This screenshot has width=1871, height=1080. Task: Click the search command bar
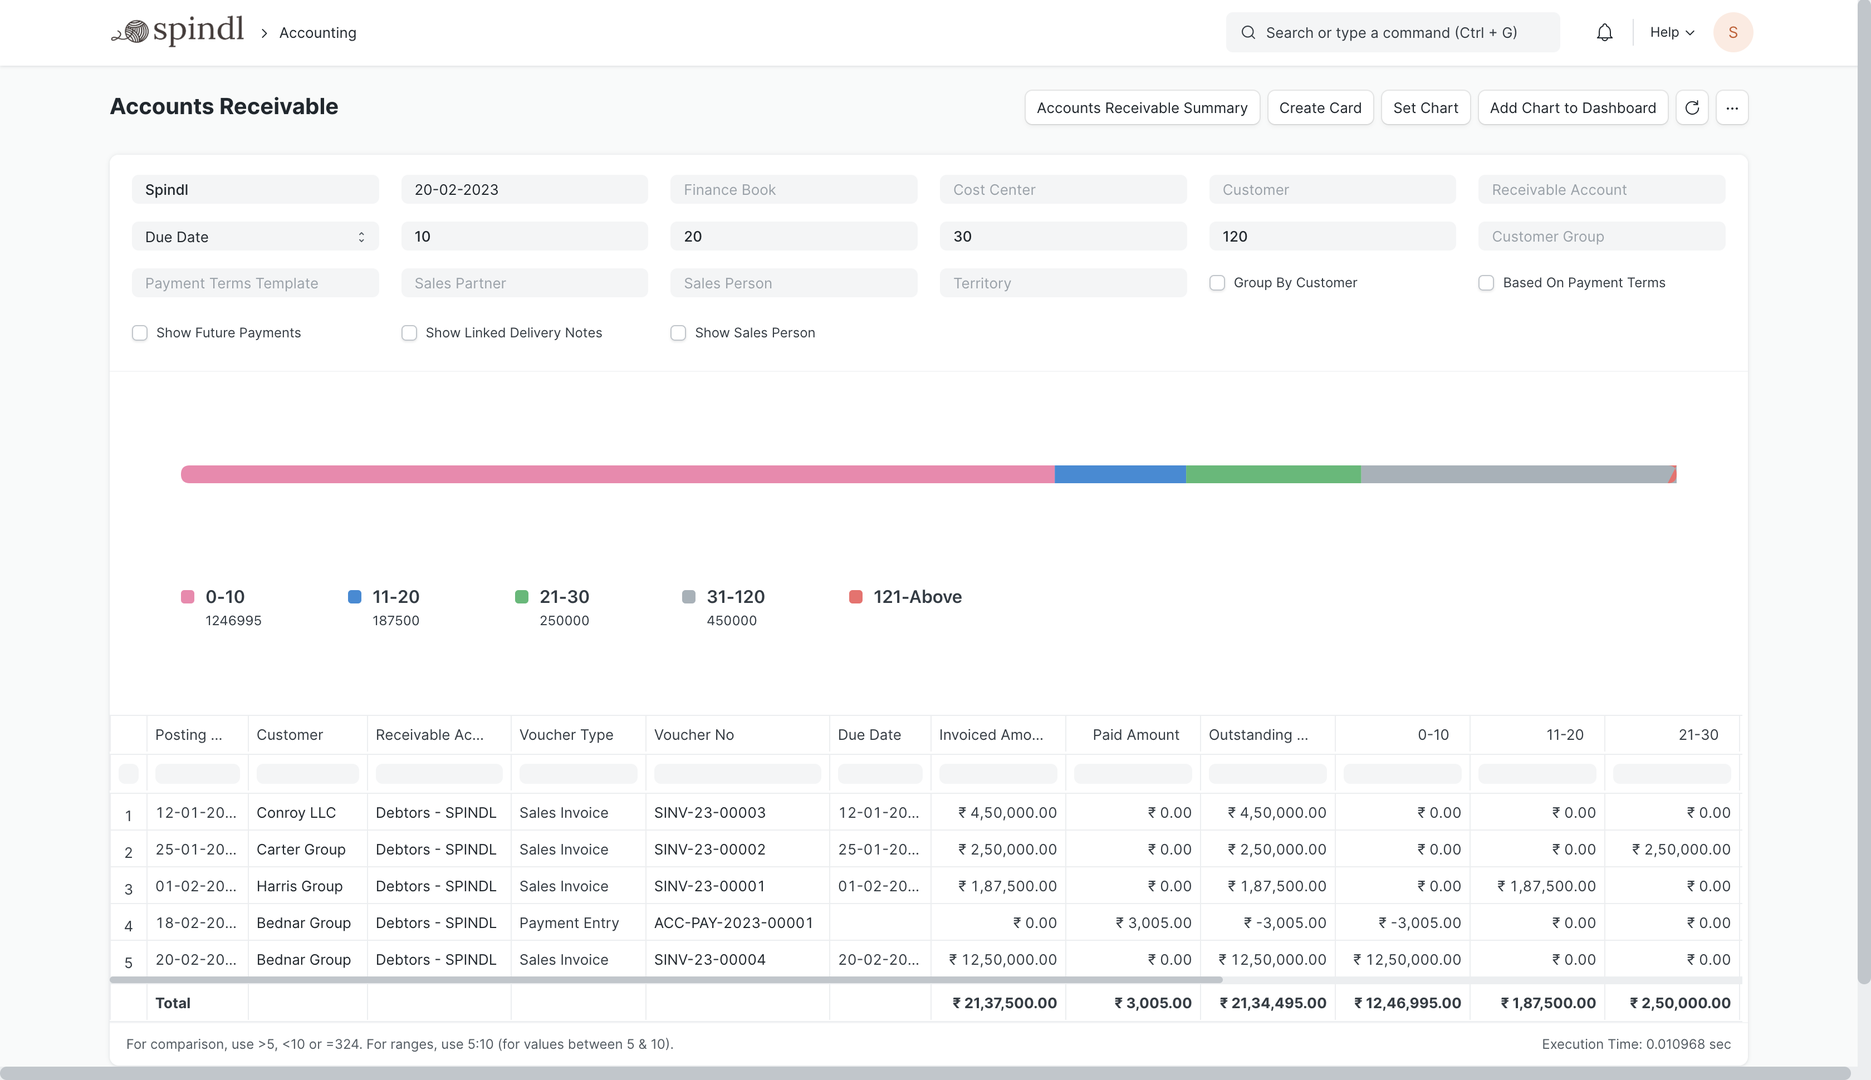pyautogui.click(x=1392, y=32)
